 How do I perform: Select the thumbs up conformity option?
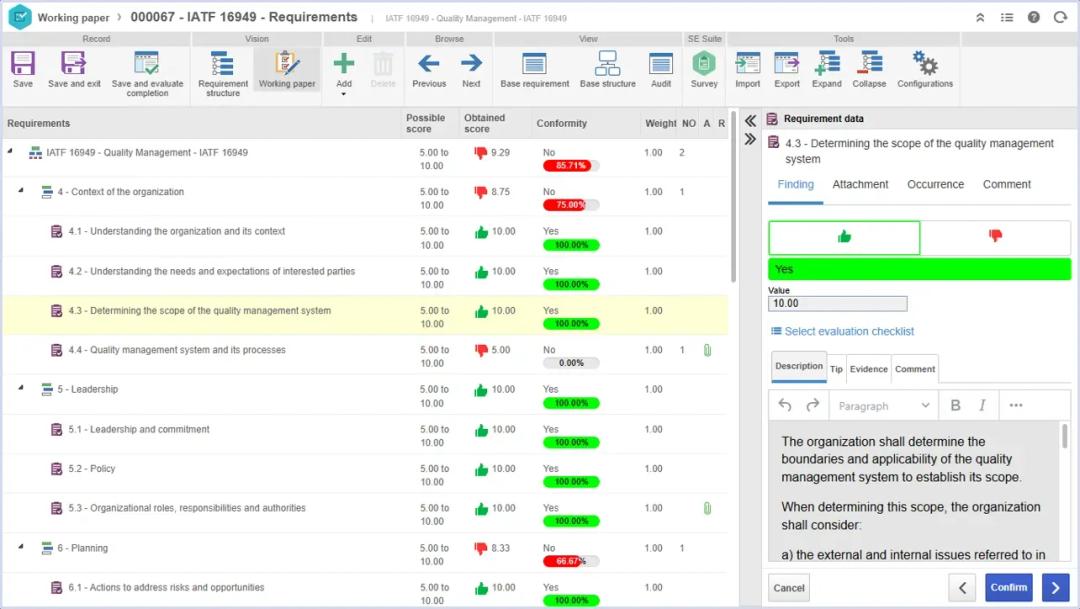pyautogui.click(x=844, y=237)
